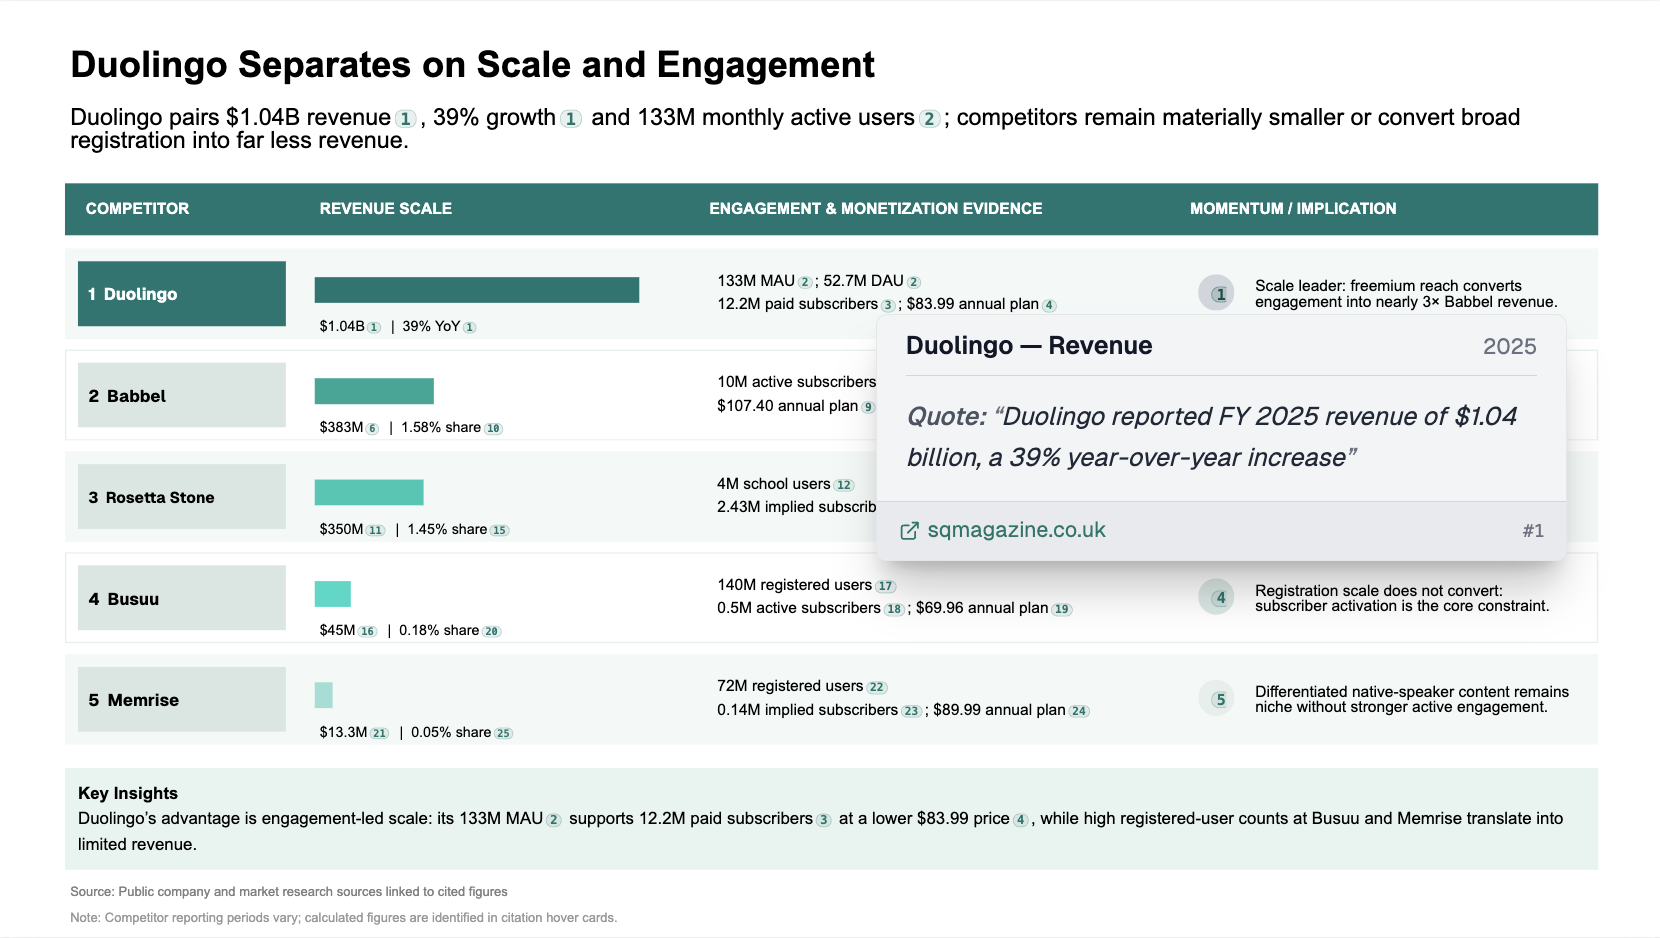Screen dimensions: 1660x938
Task: Open citation 16 beside "$45M"
Action: [x=368, y=631]
